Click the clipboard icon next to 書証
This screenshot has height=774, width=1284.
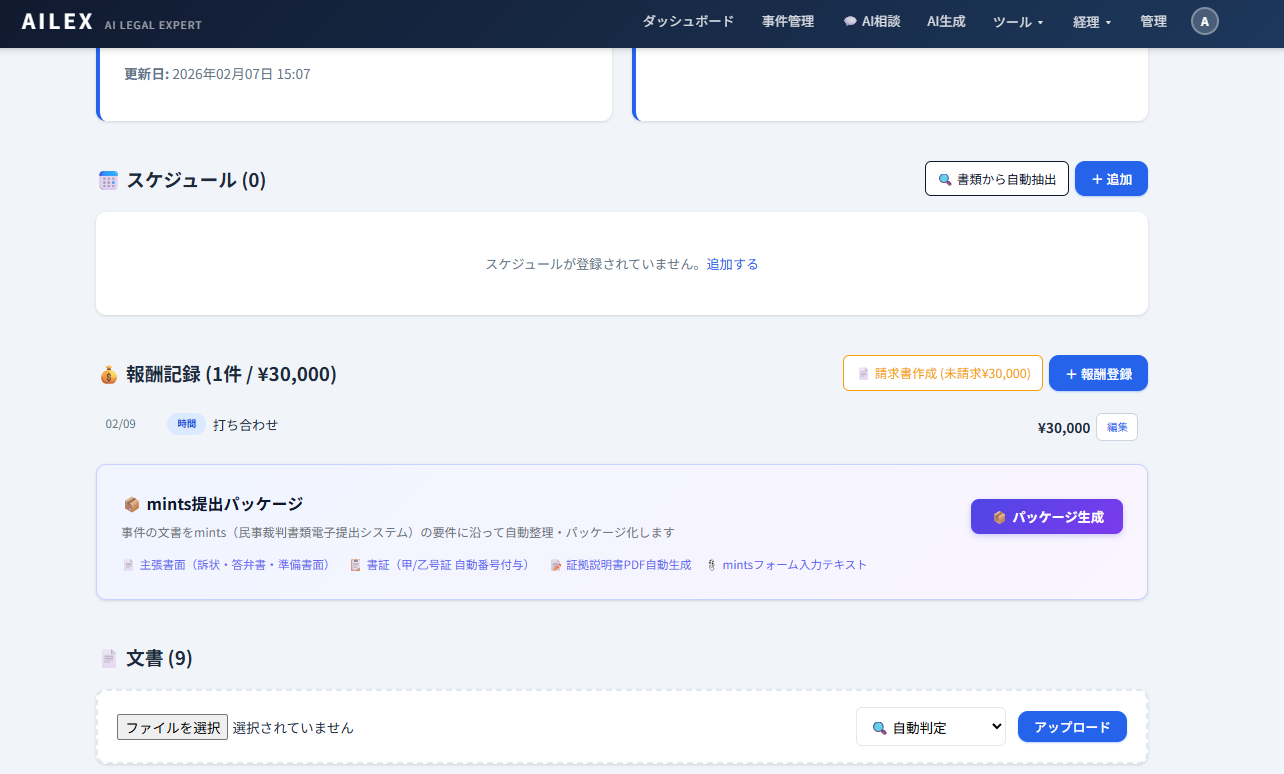[x=355, y=565]
